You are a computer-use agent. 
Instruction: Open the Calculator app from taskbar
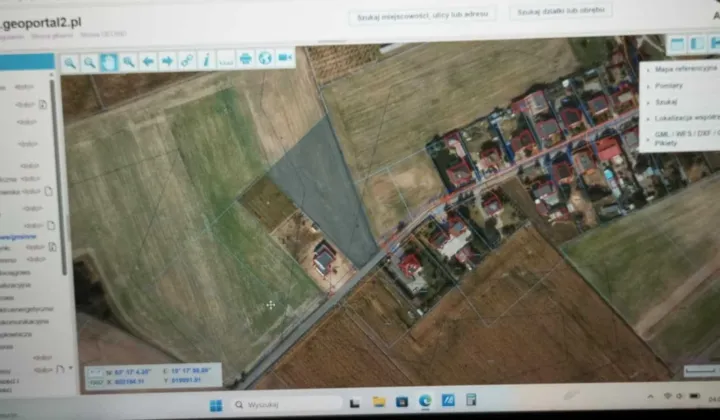[x=471, y=399]
